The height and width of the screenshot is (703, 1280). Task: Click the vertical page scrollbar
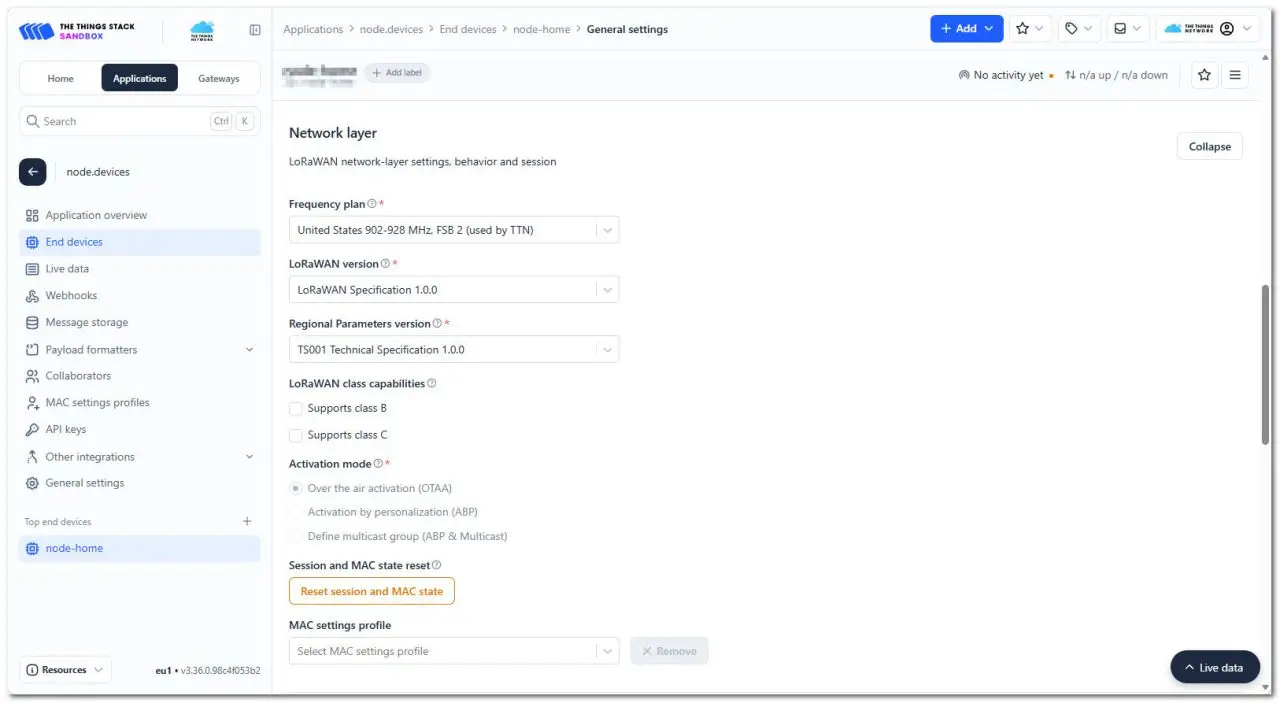[x=1265, y=365]
